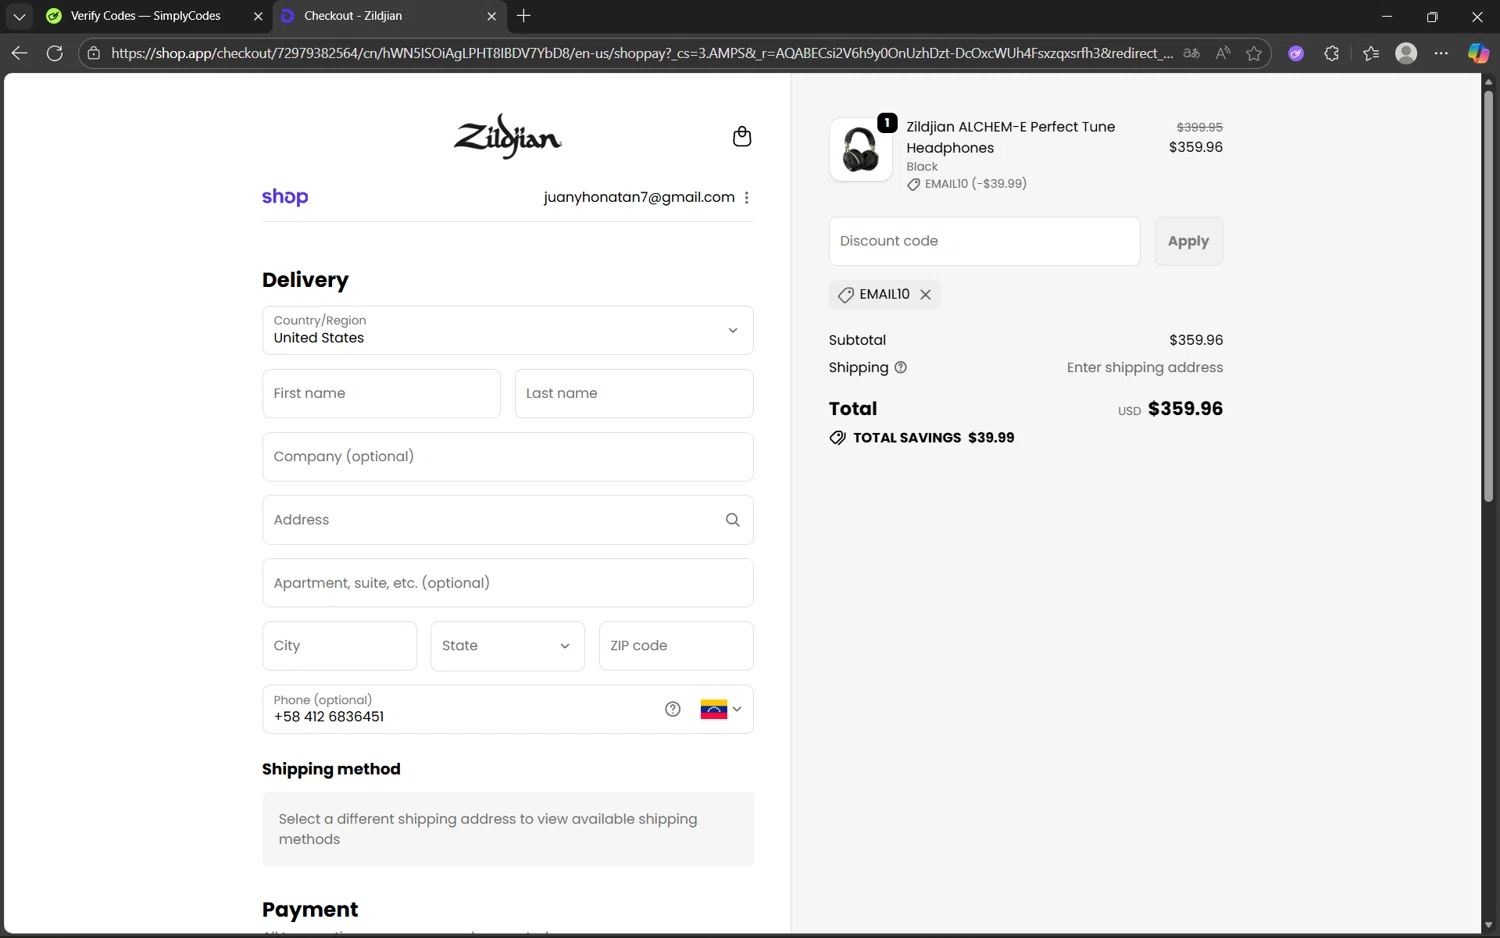This screenshot has width=1500, height=938.
Task: Click the address search magnifier icon
Action: 732,520
